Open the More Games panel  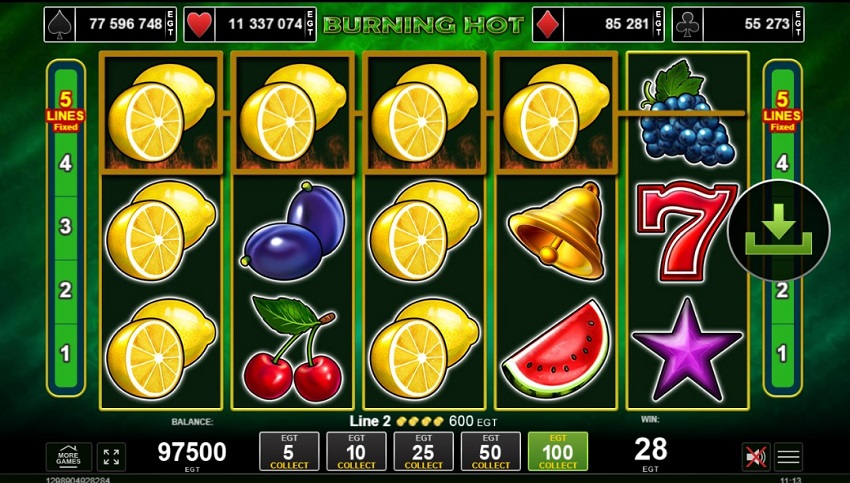tap(69, 456)
